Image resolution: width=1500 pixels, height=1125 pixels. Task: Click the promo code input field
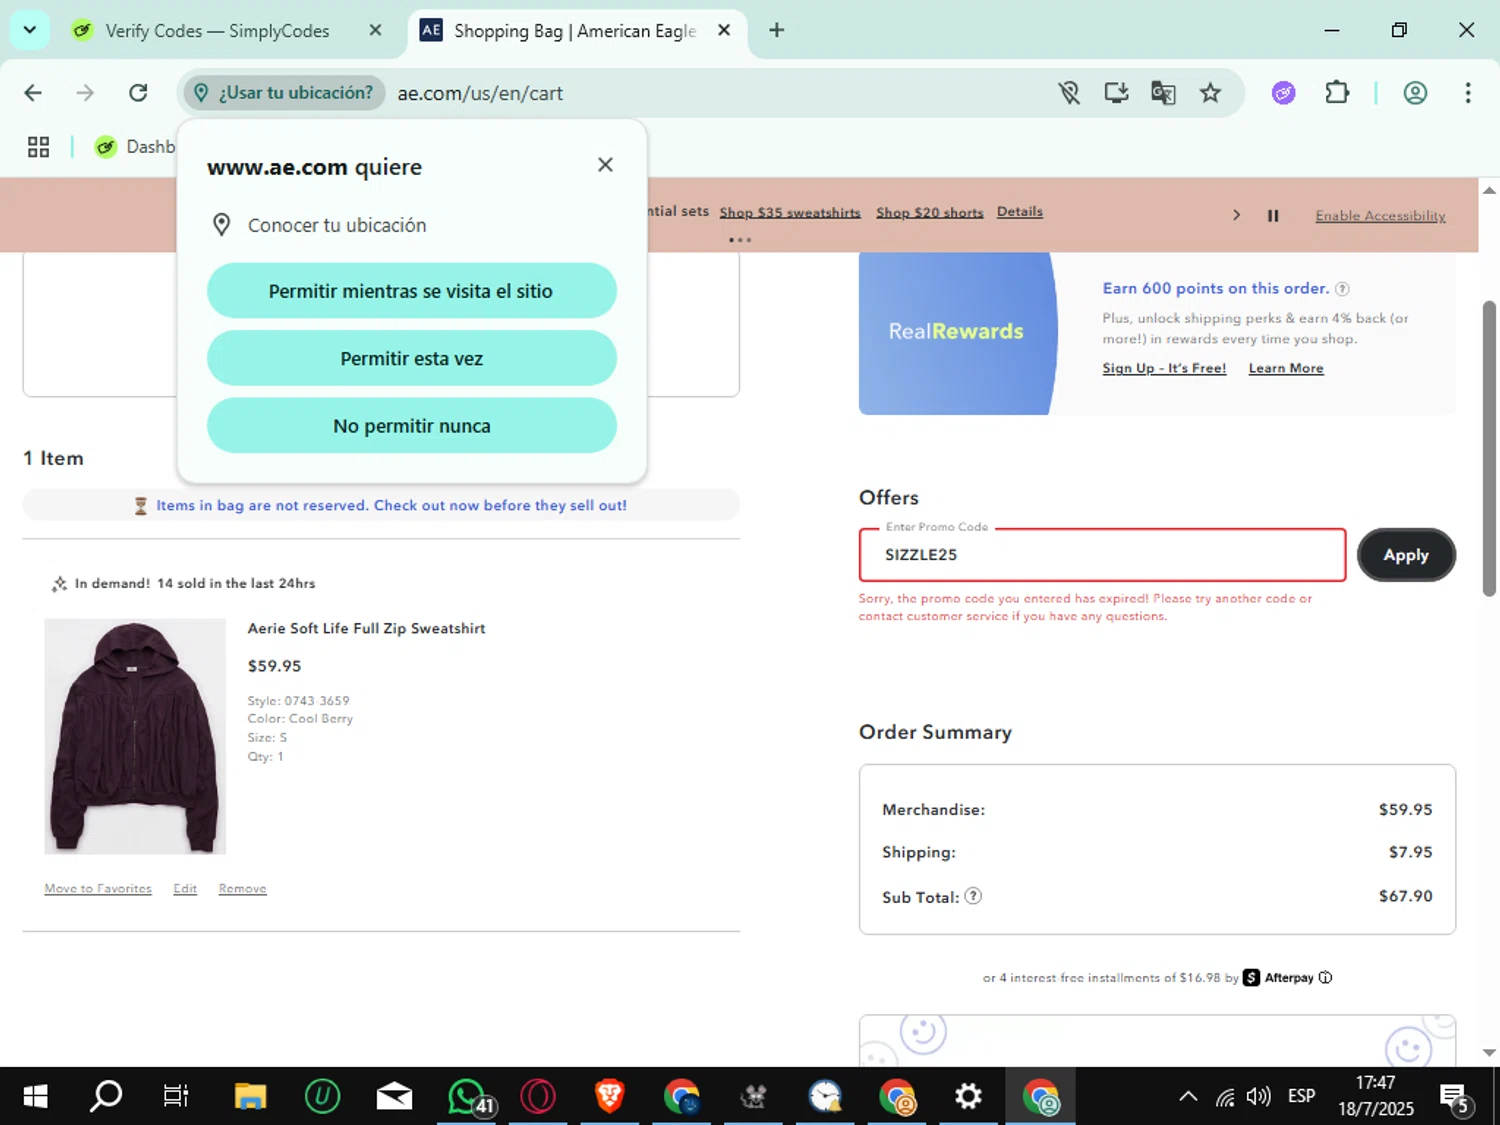pos(1102,555)
